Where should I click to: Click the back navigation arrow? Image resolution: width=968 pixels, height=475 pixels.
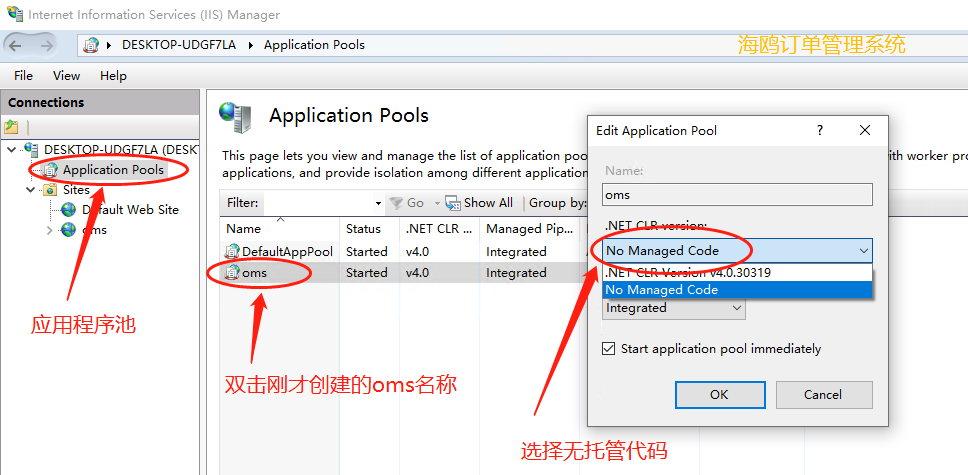pos(15,45)
